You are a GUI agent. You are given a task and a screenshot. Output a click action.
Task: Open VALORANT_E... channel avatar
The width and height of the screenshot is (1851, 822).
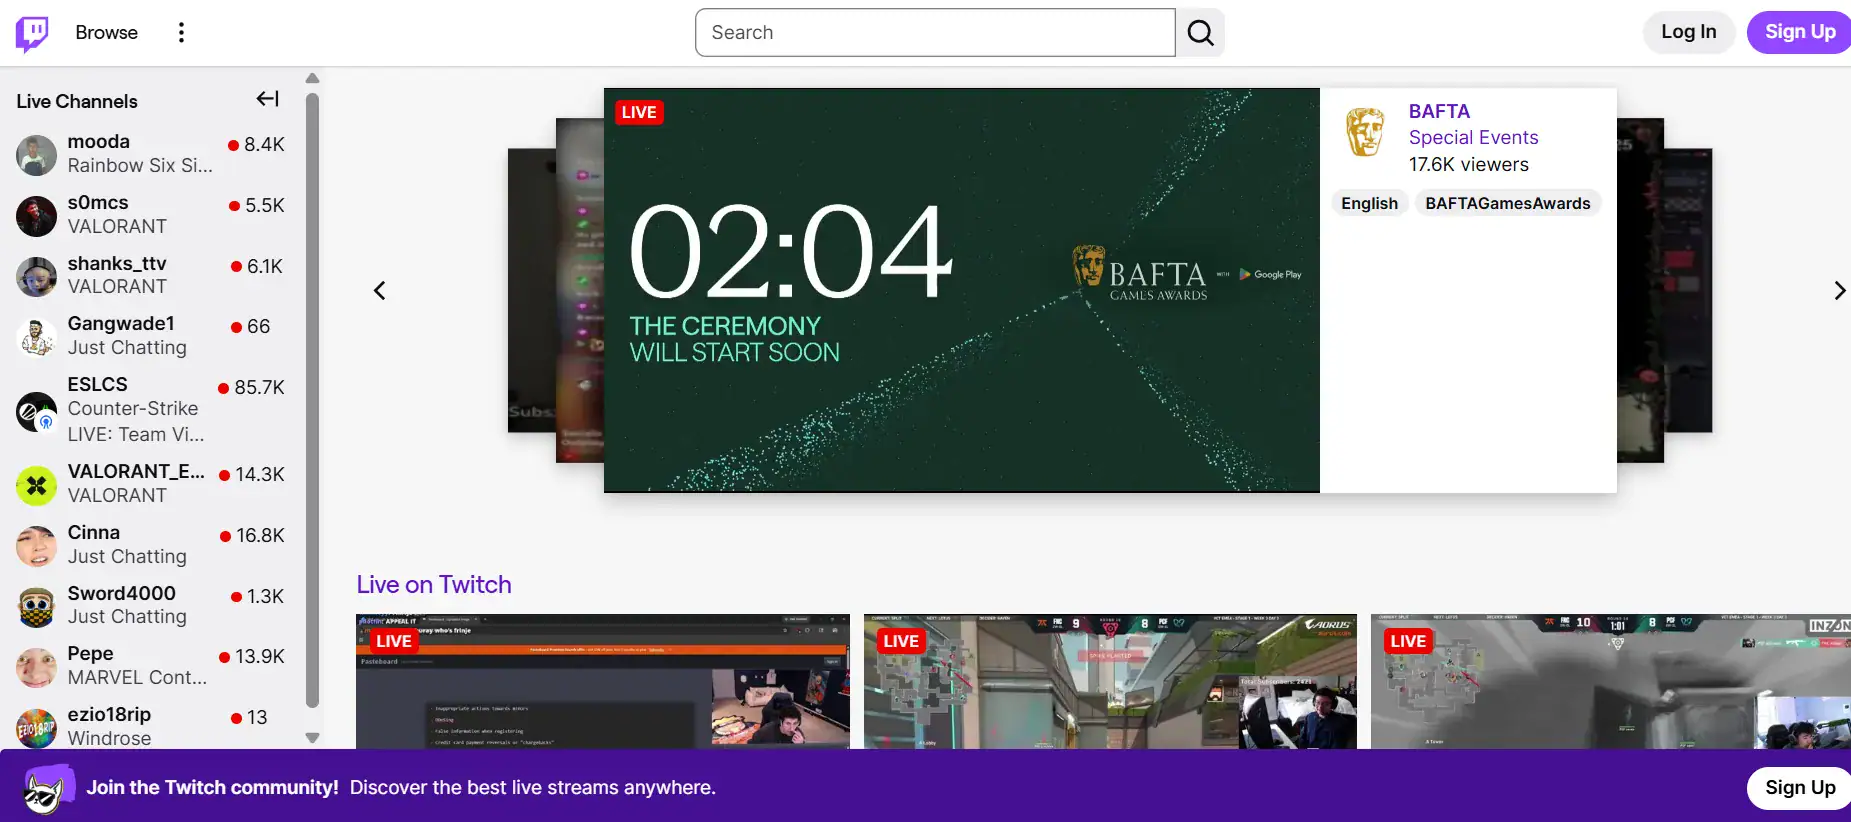point(36,486)
